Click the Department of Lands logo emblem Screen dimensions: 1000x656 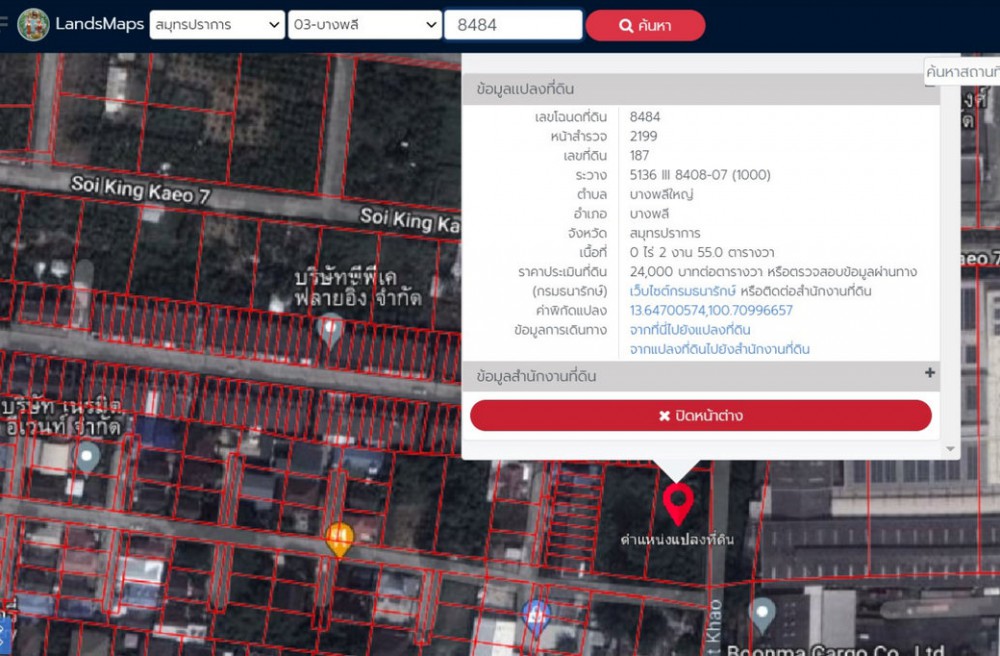[33, 25]
